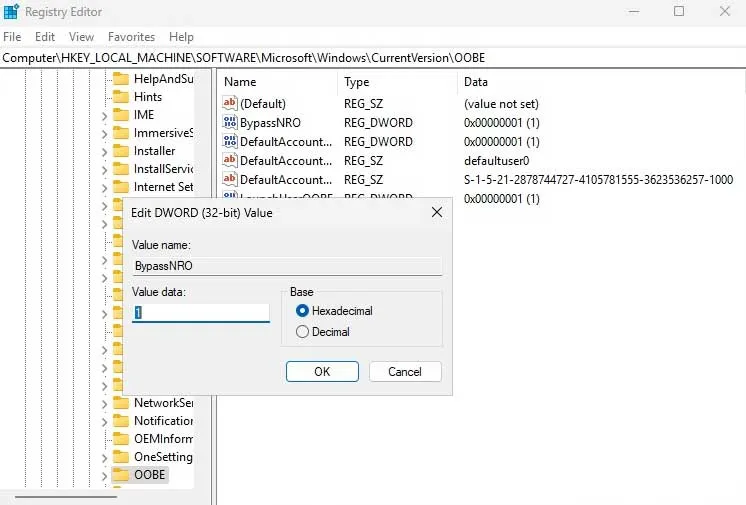
Task: Select the Decimal base option
Action: pyautogui.click(x=323, y=332)
